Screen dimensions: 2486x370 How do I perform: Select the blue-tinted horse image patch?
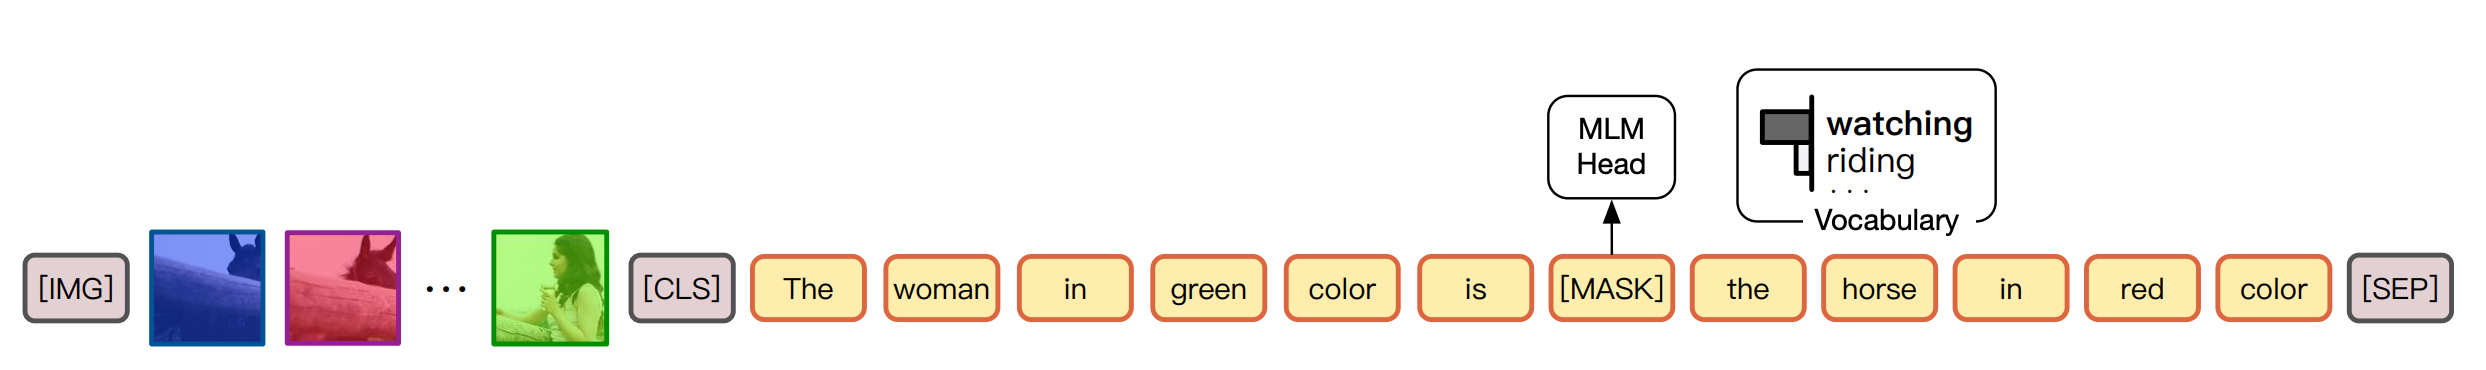[207, 288]
